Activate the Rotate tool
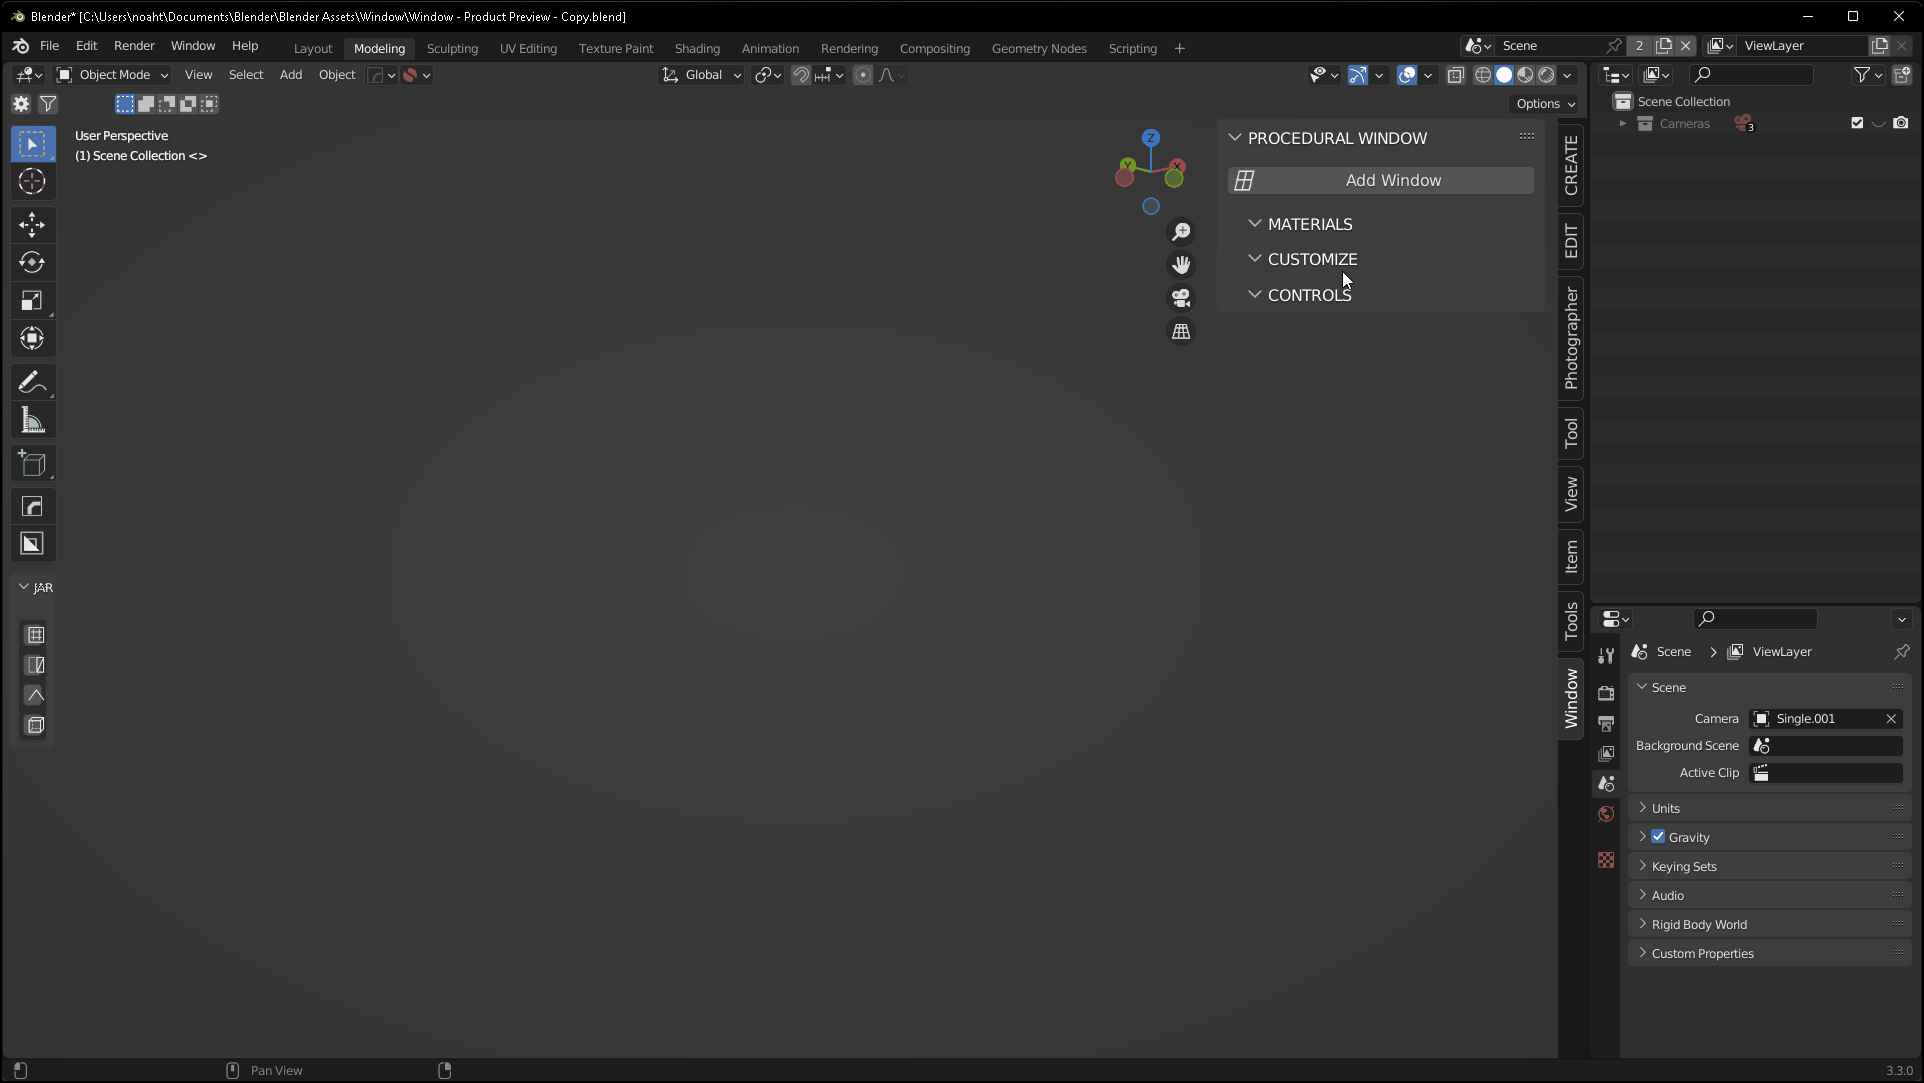Screen dimensions: 1924x1083 (32, 263)
